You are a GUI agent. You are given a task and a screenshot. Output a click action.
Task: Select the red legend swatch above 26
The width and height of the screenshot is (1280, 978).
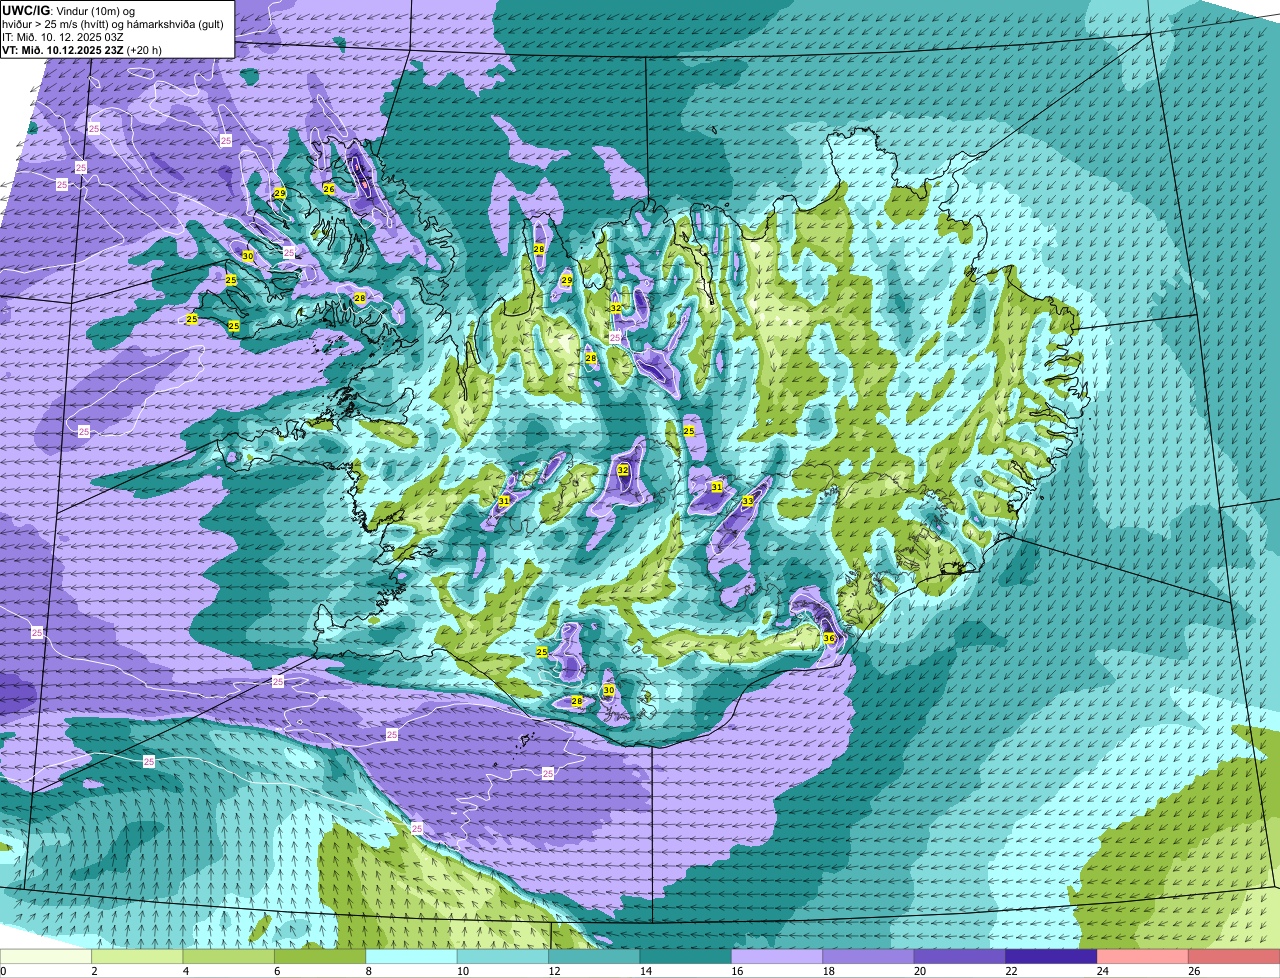click(x=1234, y=956)
